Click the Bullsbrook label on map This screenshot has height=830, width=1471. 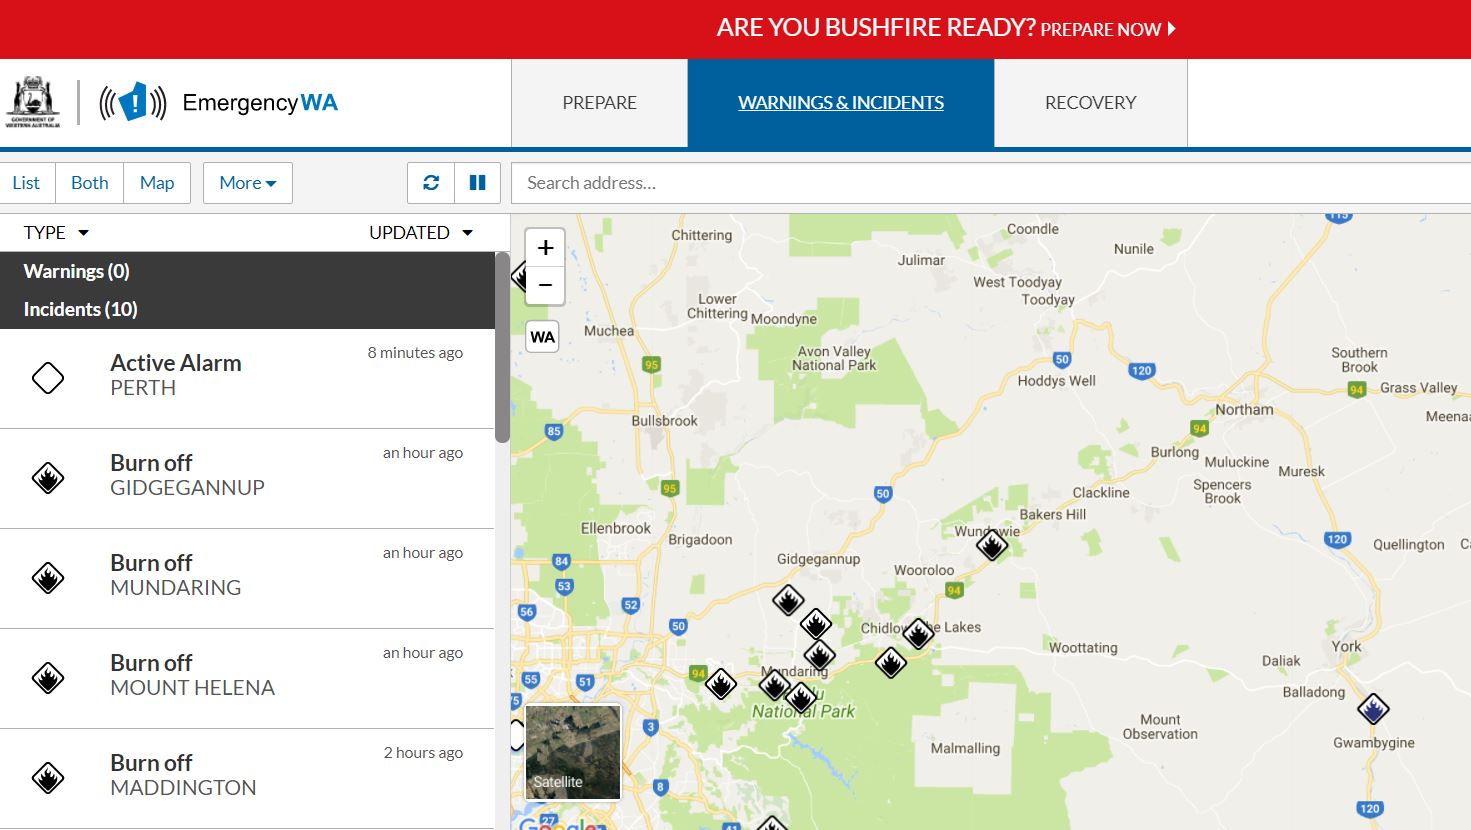[664, 421]
